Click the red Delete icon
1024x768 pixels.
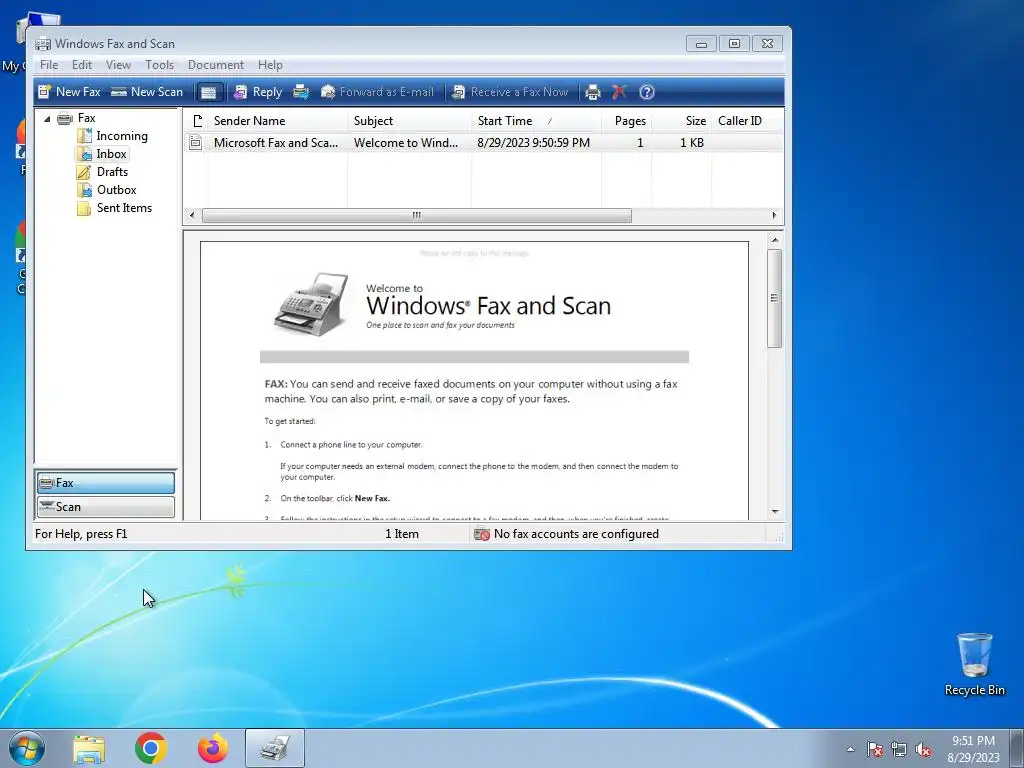[619, 92]
